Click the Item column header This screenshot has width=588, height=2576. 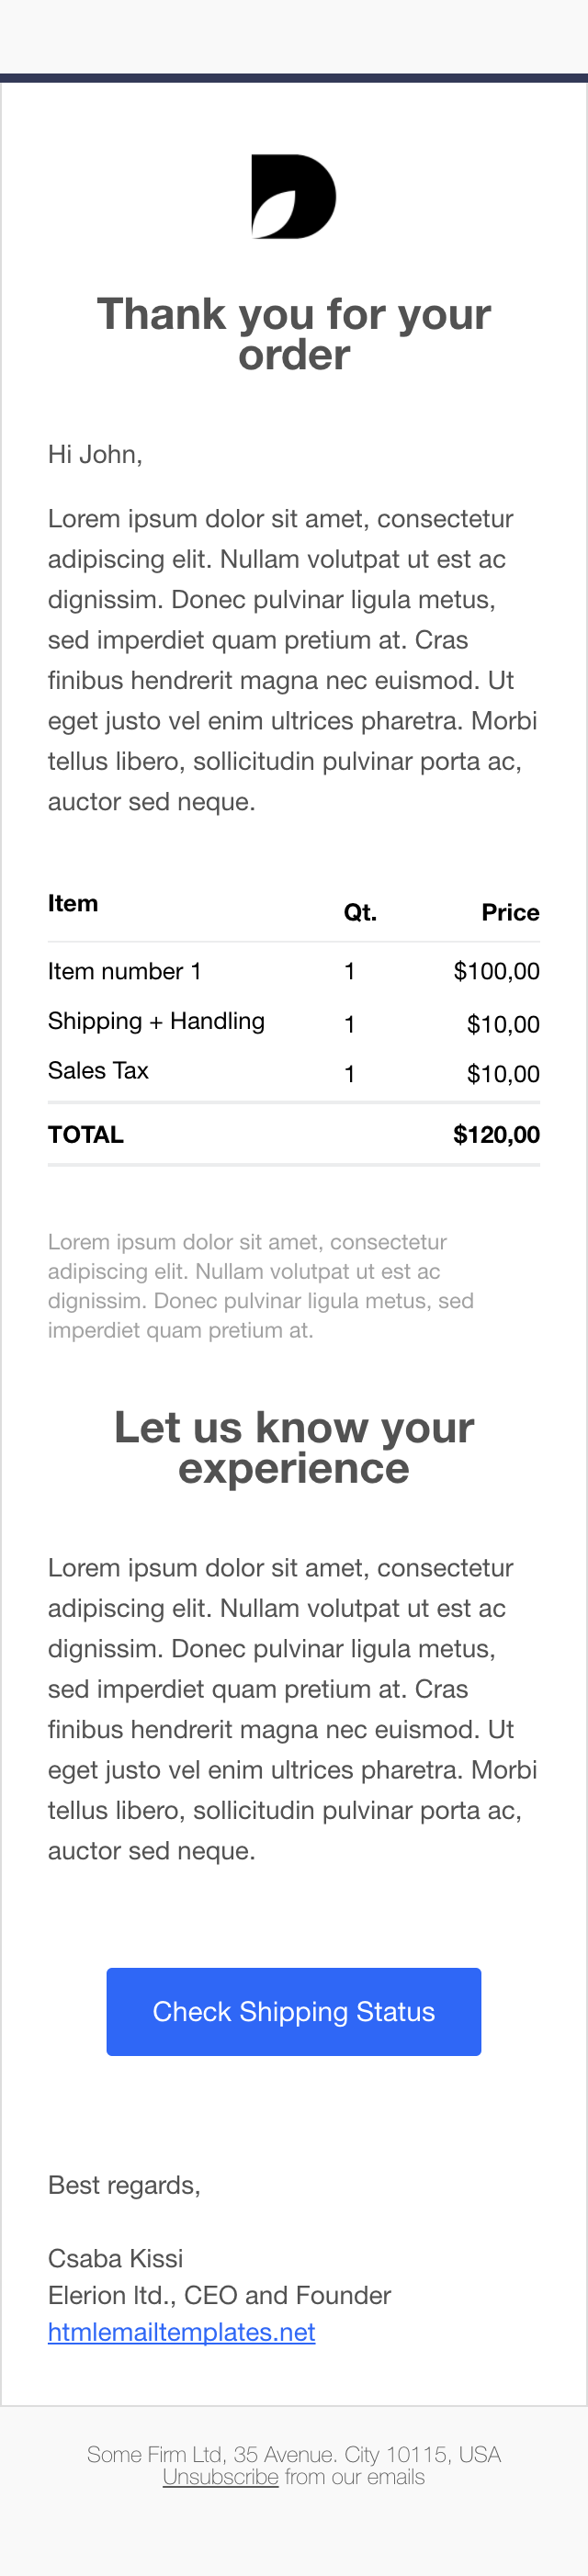(73, 903)
